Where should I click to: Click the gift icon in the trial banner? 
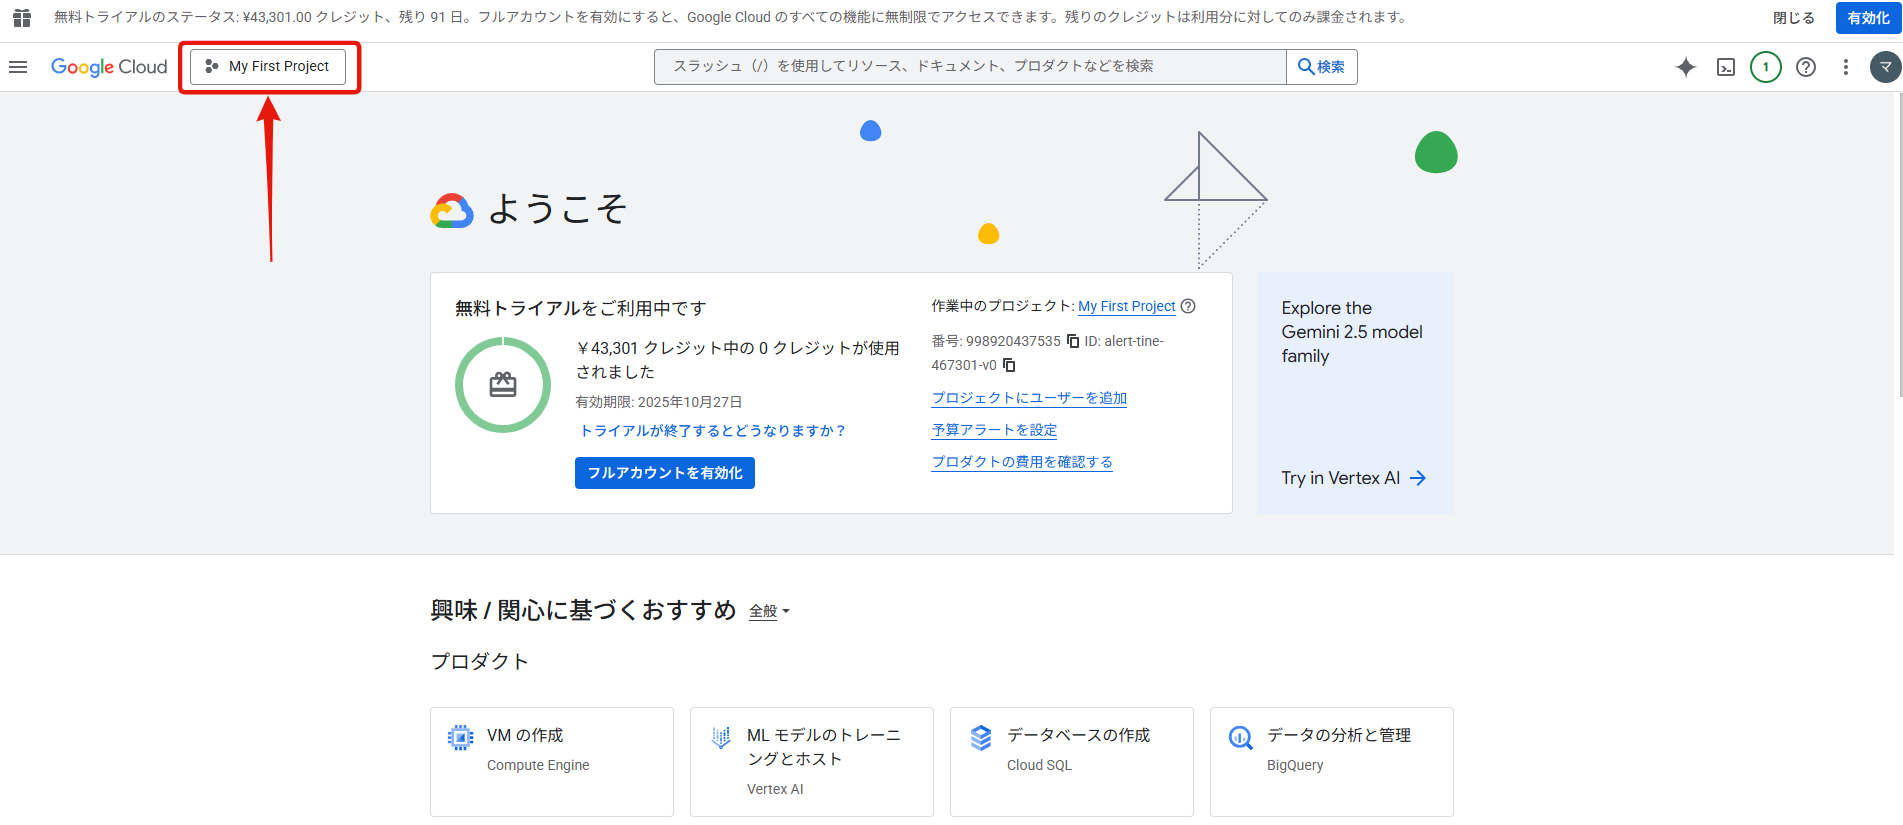point(21,17)
